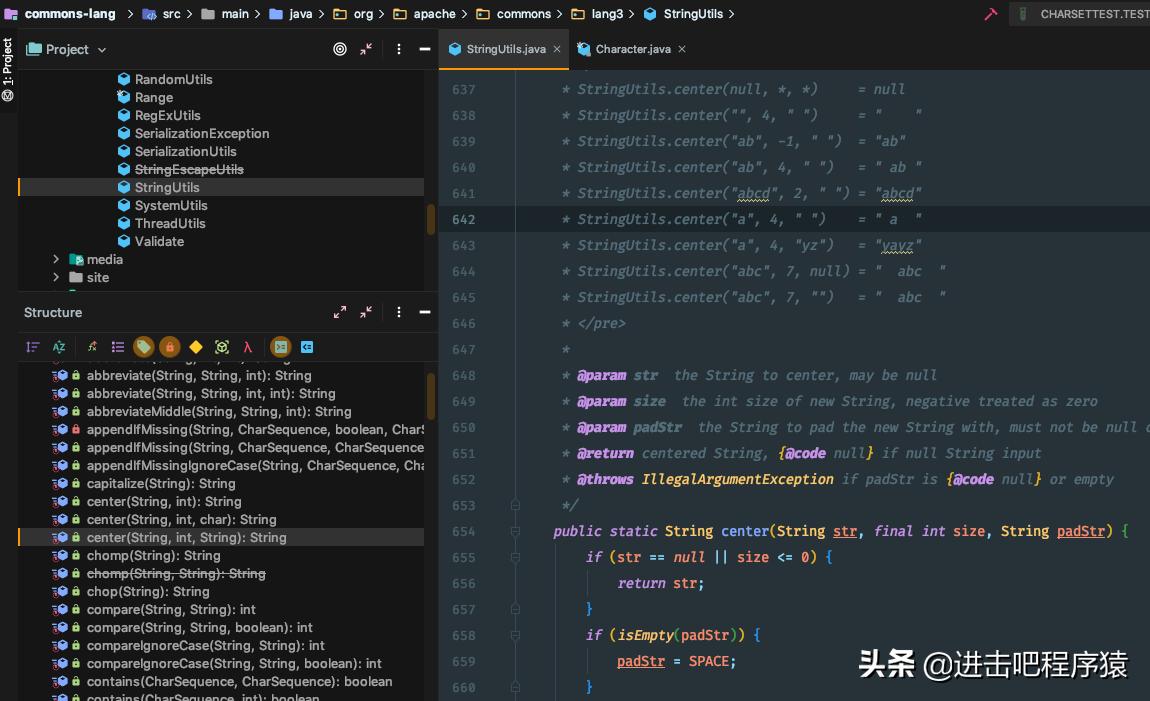Open Structure panel options menu
The height and width of the screenshot is (701, 1150).
[x=398, y=312]
